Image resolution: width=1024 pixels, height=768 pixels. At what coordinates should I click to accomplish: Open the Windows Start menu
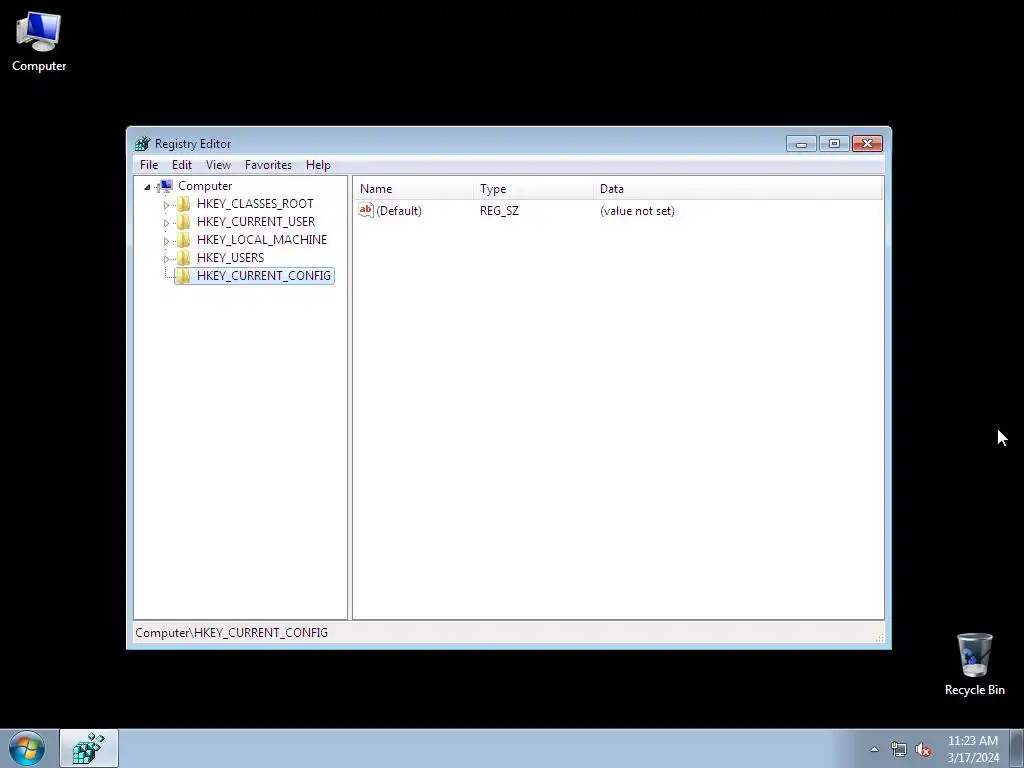coord(27,748)
